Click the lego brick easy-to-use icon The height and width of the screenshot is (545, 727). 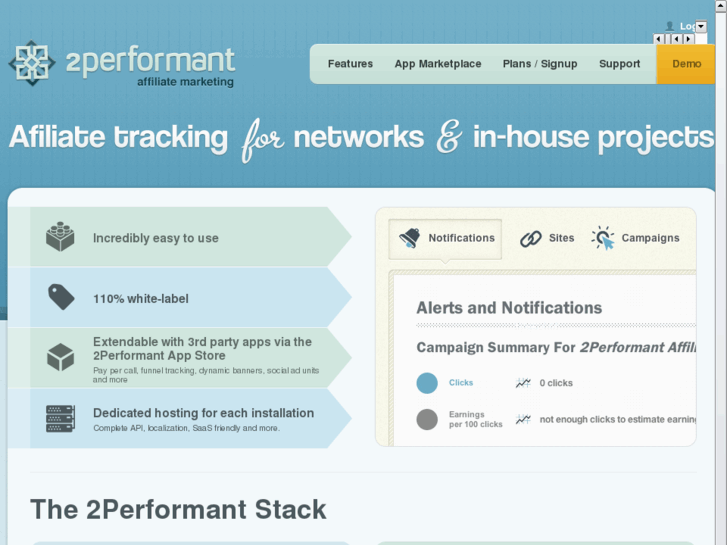point(60,237)
